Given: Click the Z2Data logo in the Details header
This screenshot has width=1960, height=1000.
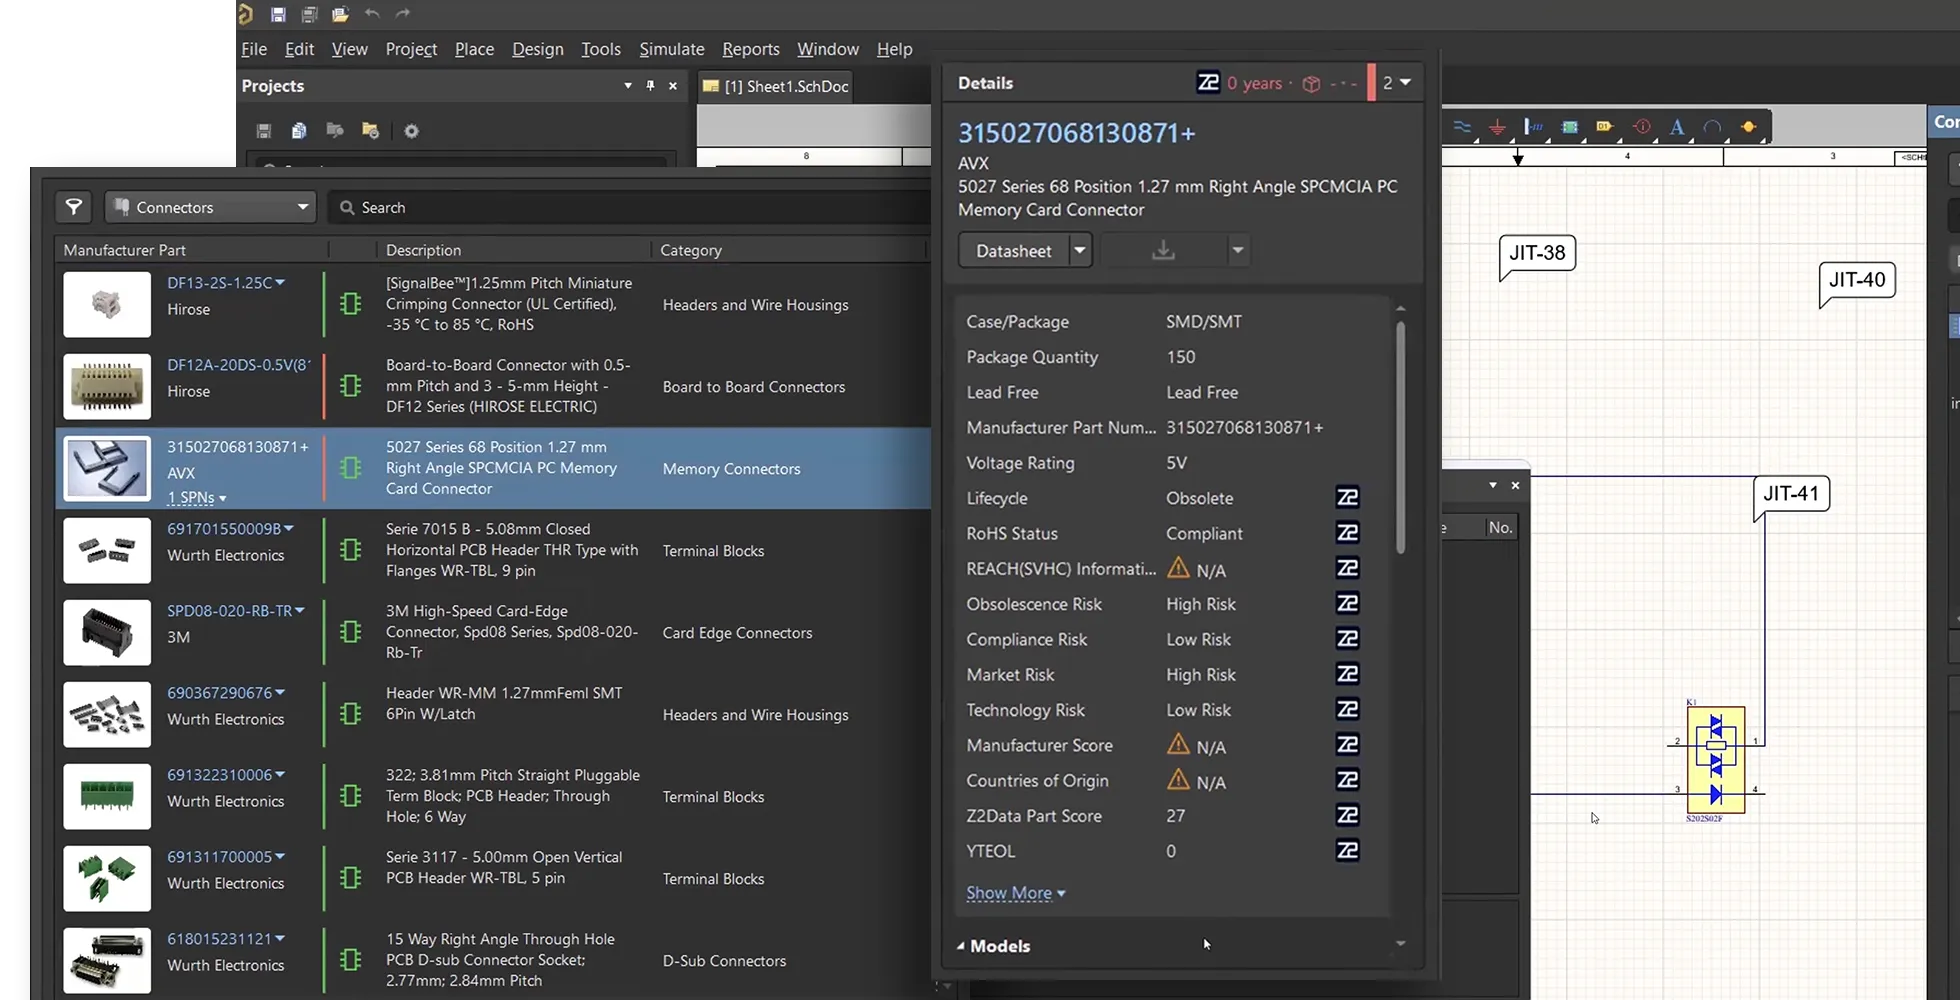Looking at the screenshot, I should [1208, 82].
